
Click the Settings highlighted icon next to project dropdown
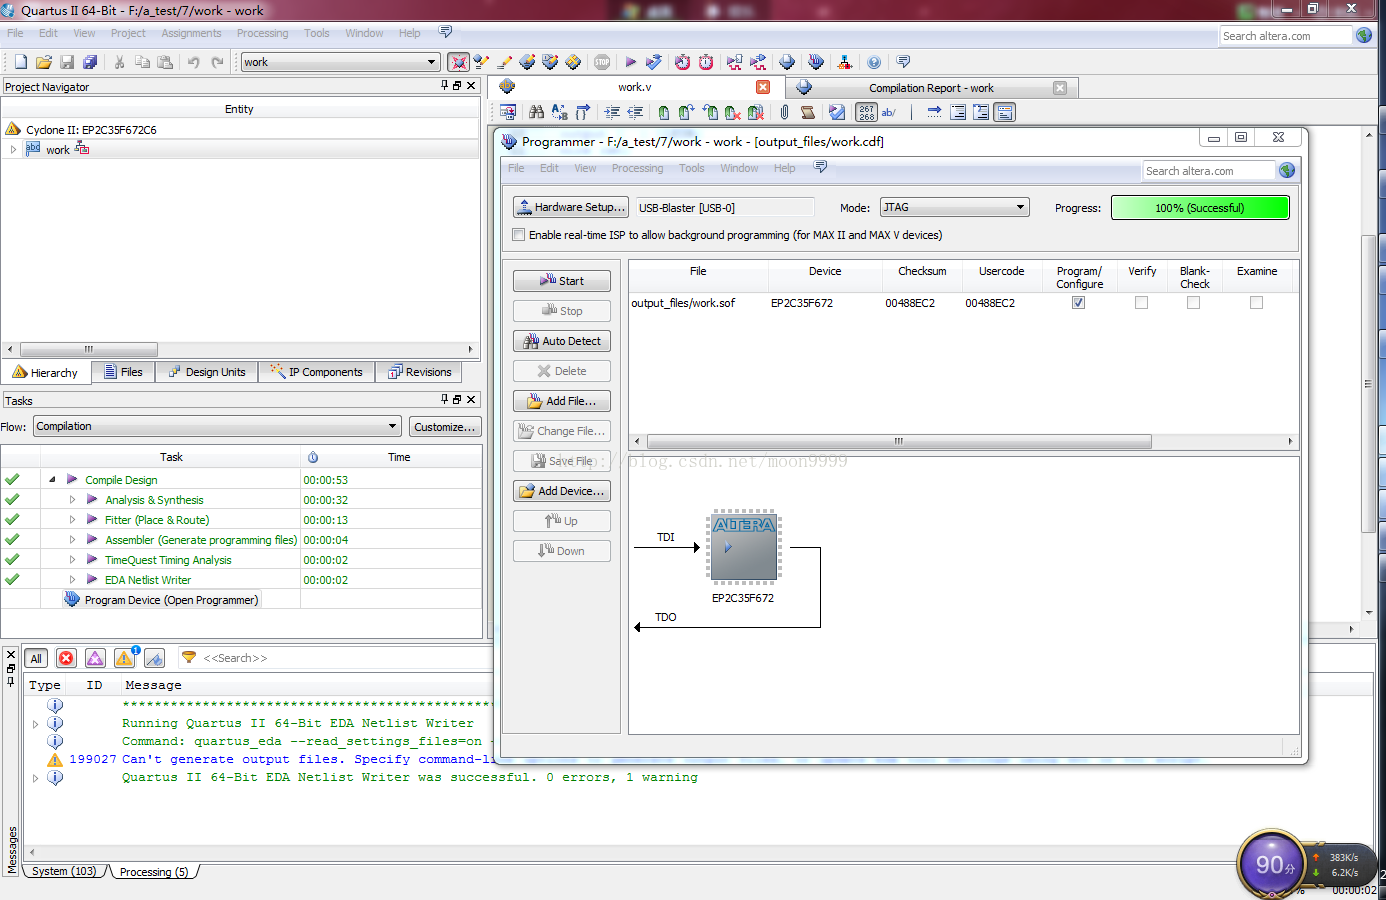click(458, 62)
